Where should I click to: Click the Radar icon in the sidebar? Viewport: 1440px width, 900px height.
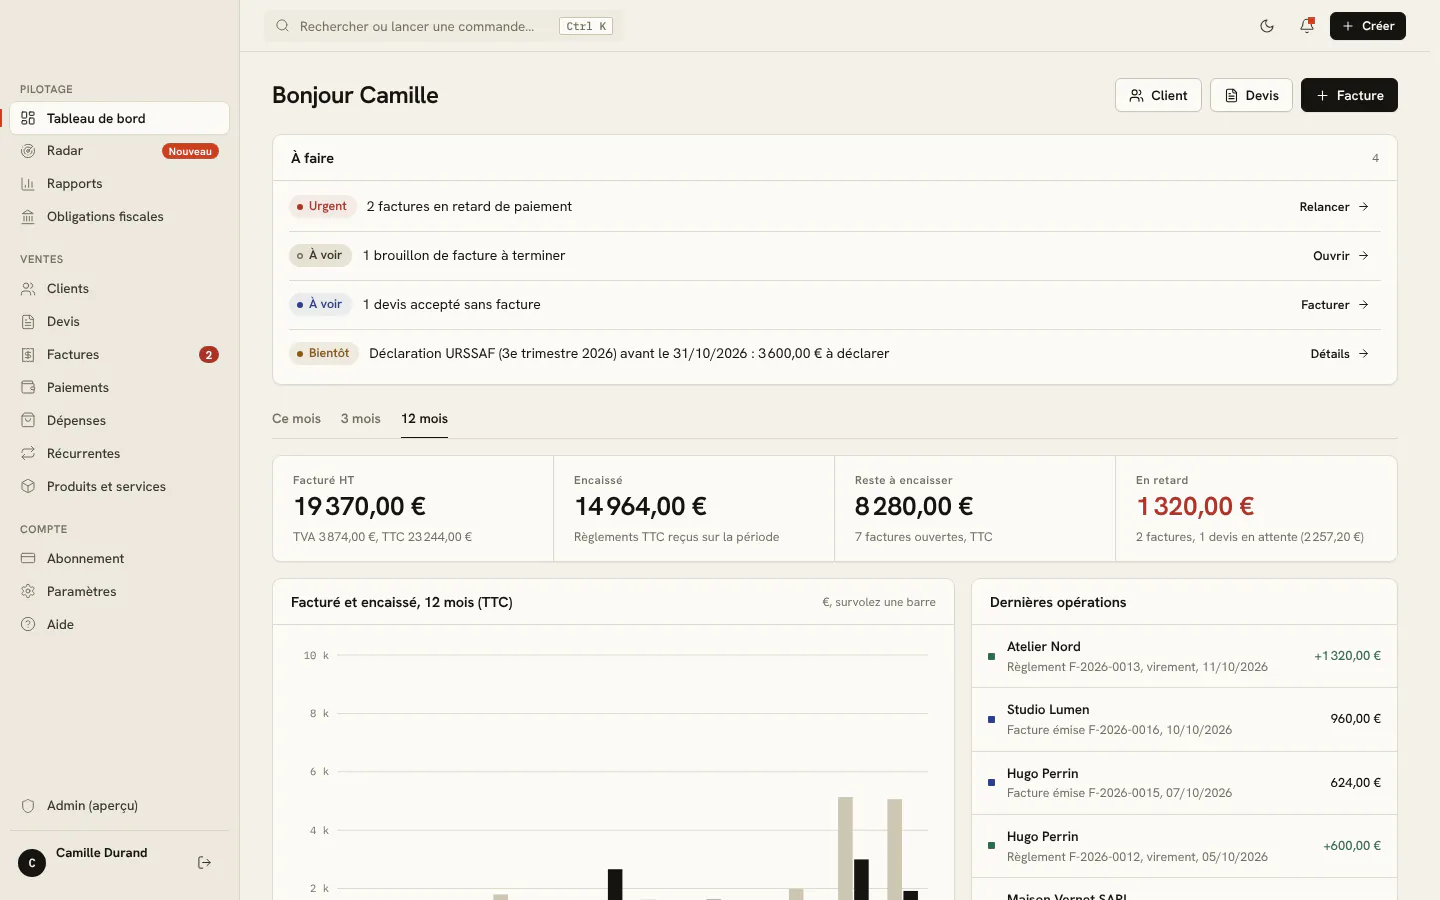(28, 151)
